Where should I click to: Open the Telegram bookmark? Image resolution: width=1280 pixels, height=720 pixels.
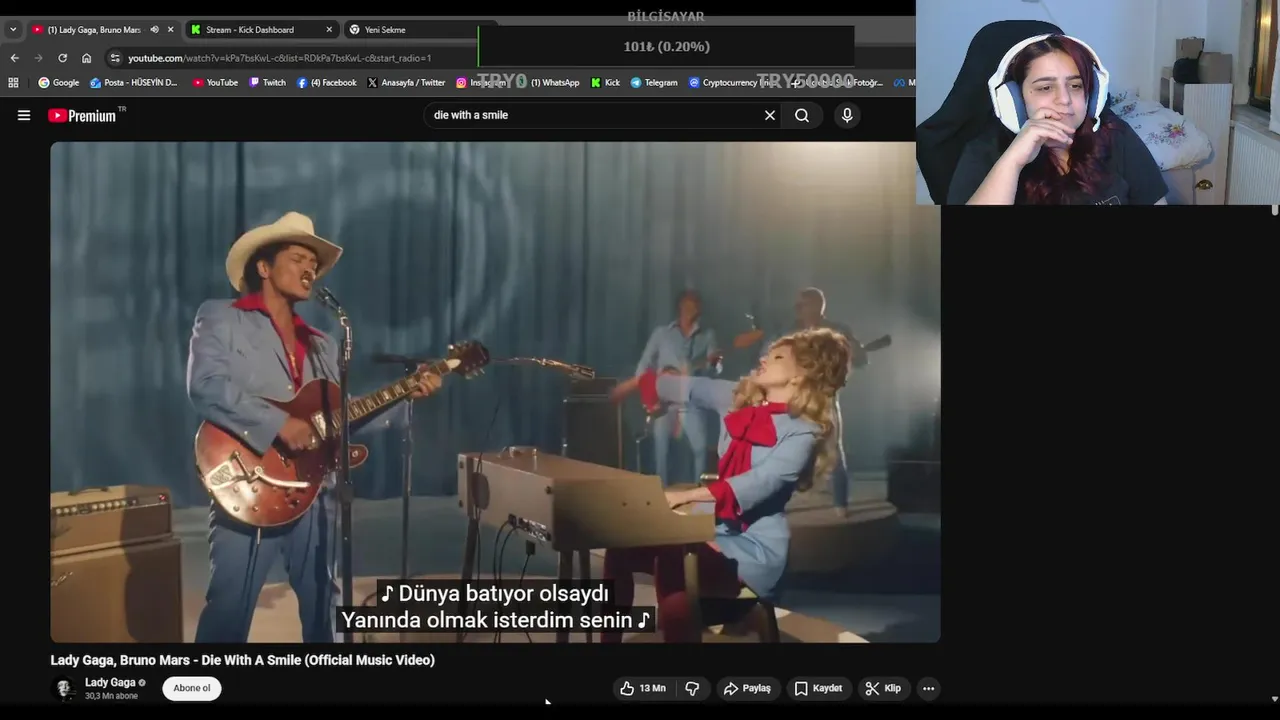(654, 83)
